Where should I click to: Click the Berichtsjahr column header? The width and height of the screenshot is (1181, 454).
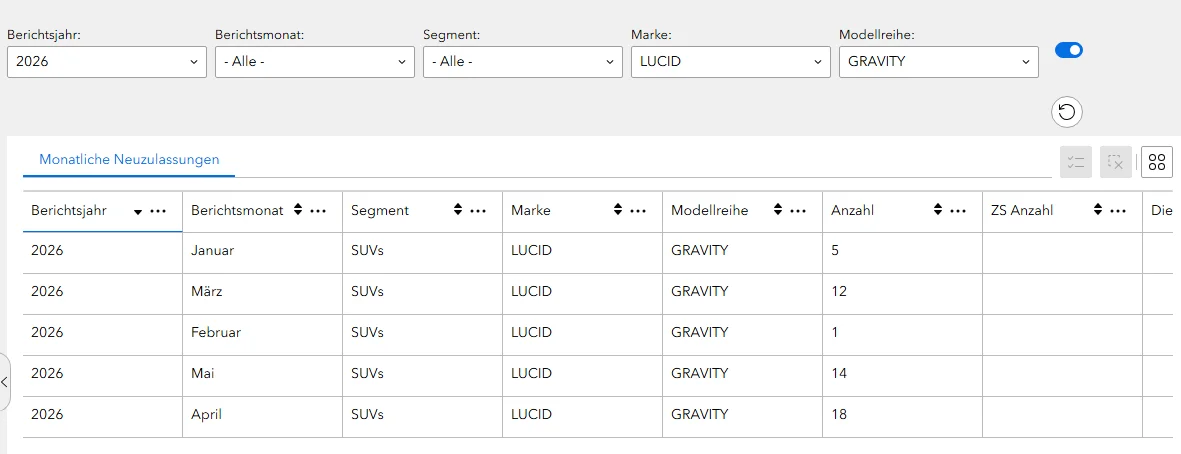pos(102,212)
